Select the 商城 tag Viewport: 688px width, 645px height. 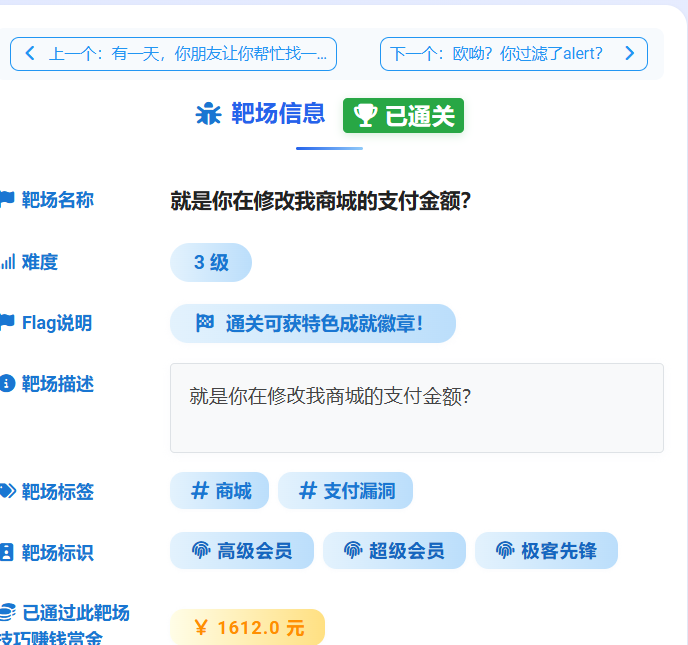point(221,491)
